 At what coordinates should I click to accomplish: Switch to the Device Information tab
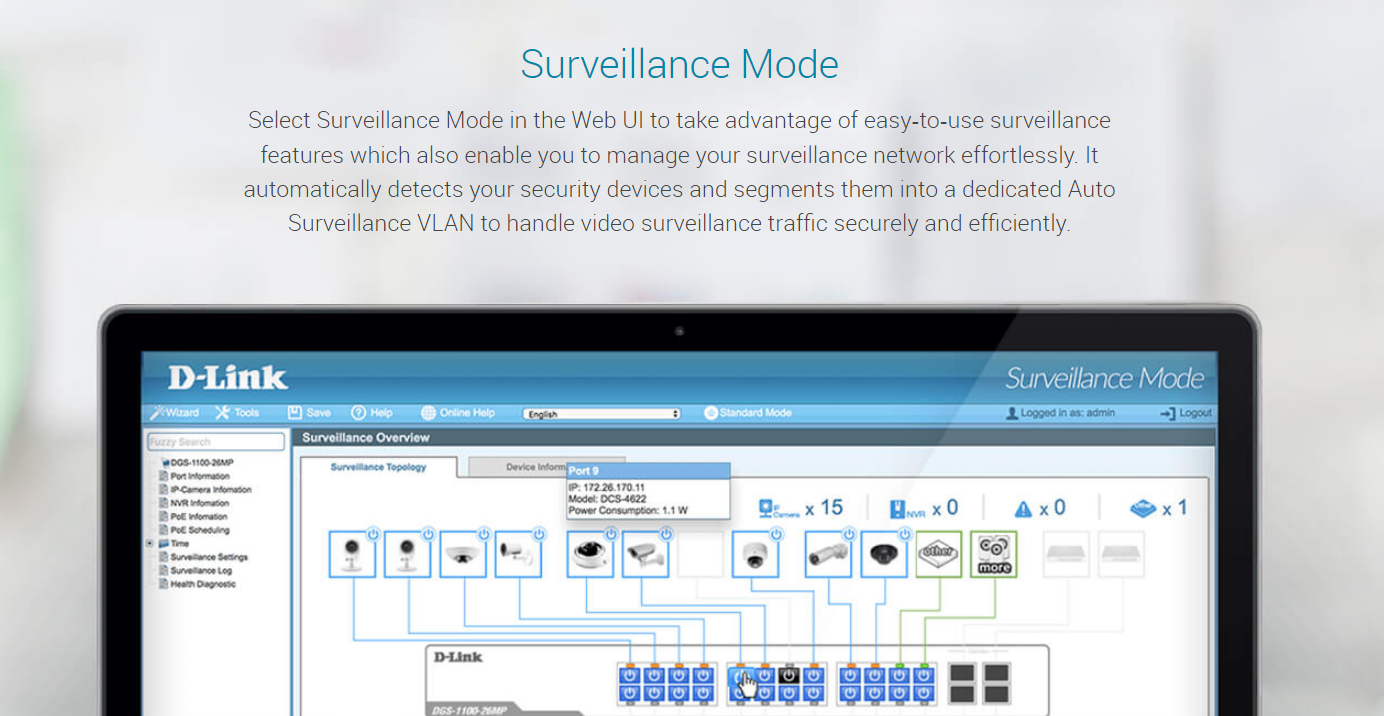click(517, 467)
